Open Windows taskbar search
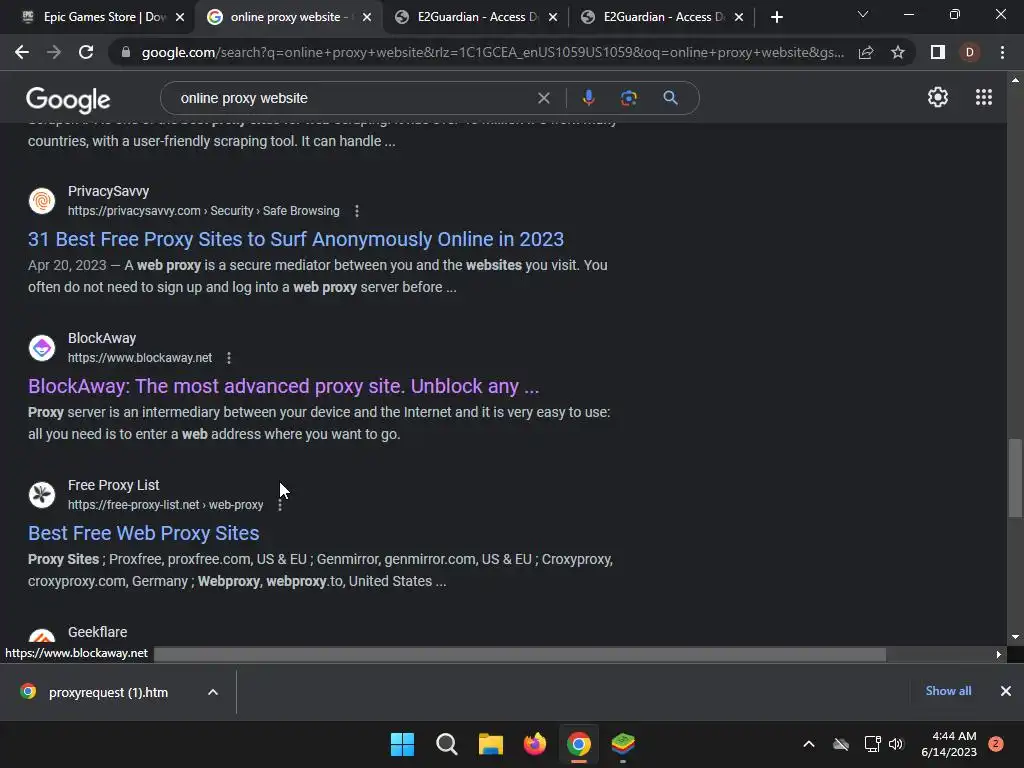Image resolution: width=1024 pixels, height=768 pixels. coord(447,744)
